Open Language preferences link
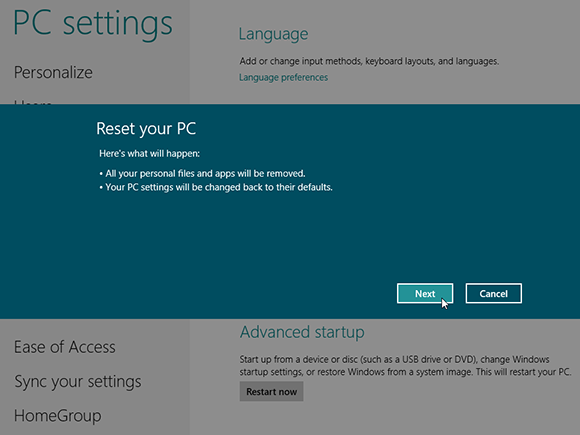The image size is (580, 435). point(283,77)
